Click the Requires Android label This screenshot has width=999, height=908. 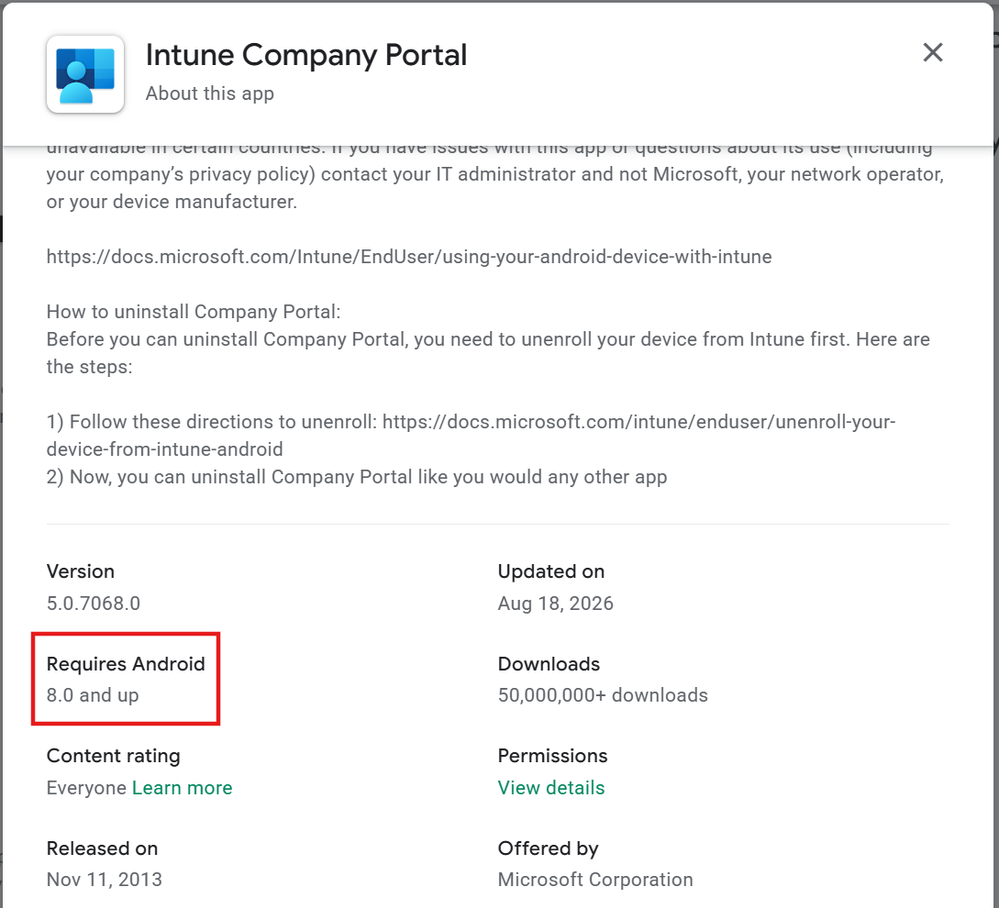click(x=126, y=664)
